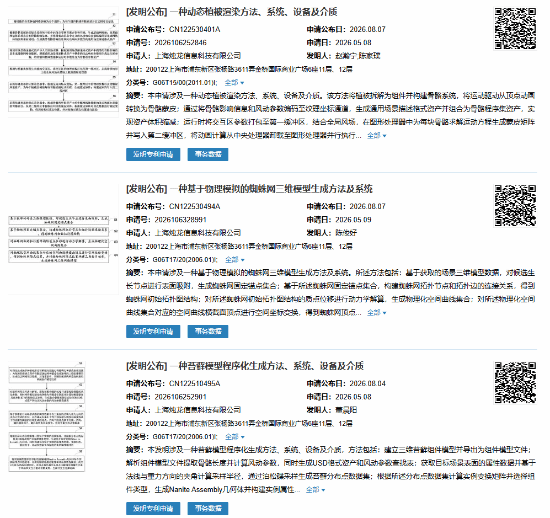The height and width of the screenshot is (518, 550).
Task: Open title link 一种基于物理模拟的蜘蛛网三维模型生成方法及系统
Action: pos(271,189)
